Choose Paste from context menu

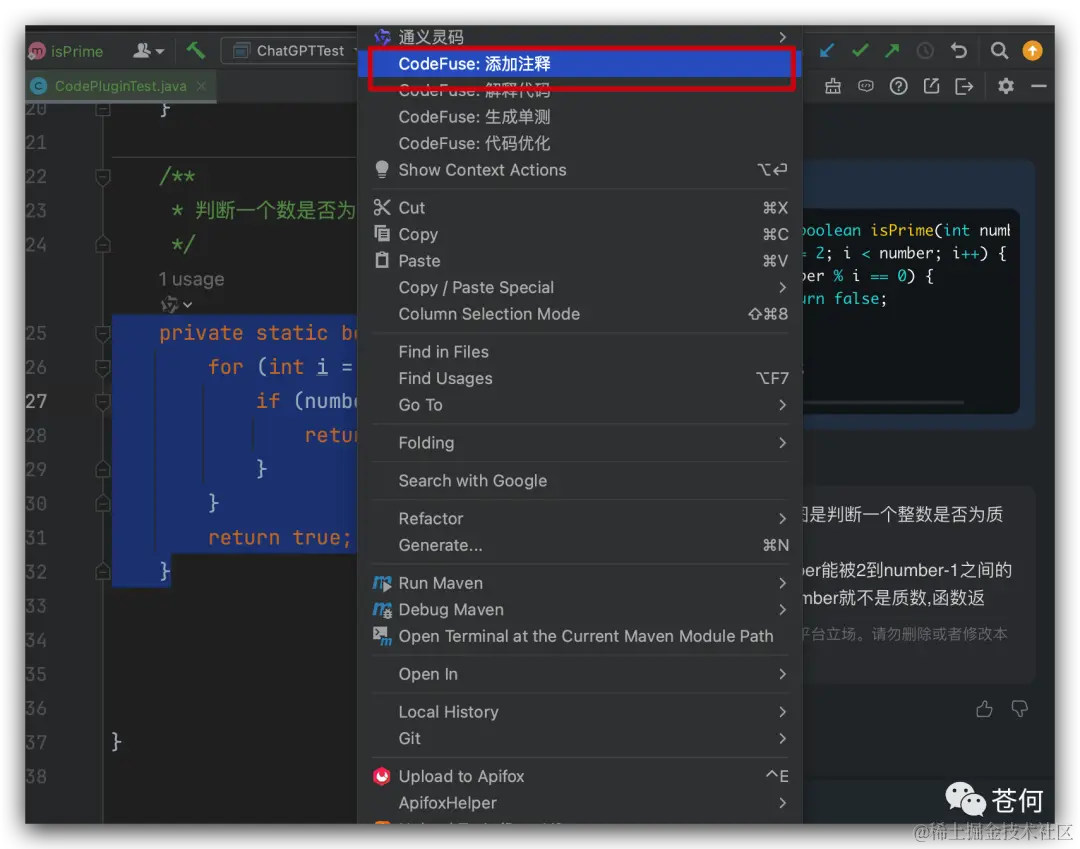[579, 261]
